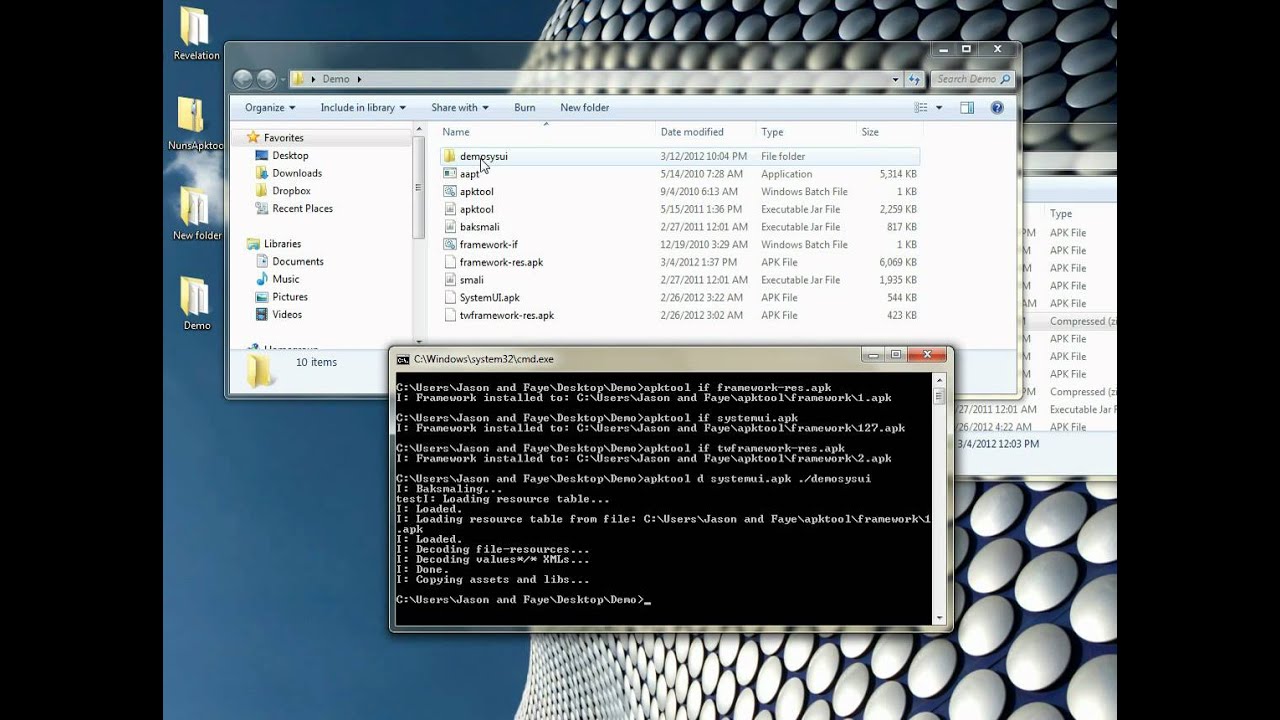Viewport: 1280px width, 720px height.
Task: Click the navigation pane vertical scrollbar
Action: [x=419, y=190]
